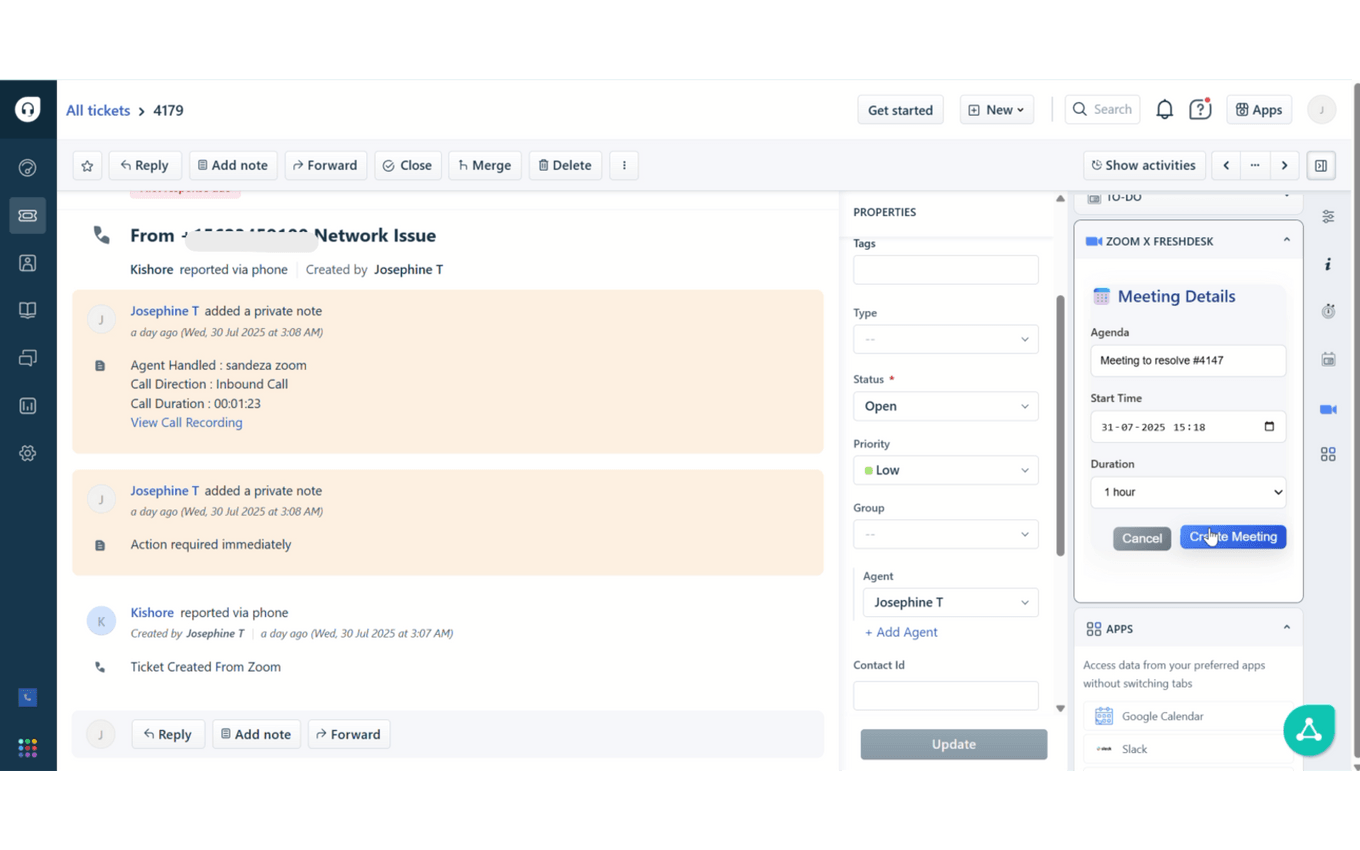Image resolution: width=1360 pixels, height=850 pixels.
Task: Open Analytics reports icon in sidebar
Action: click(28, 406)
